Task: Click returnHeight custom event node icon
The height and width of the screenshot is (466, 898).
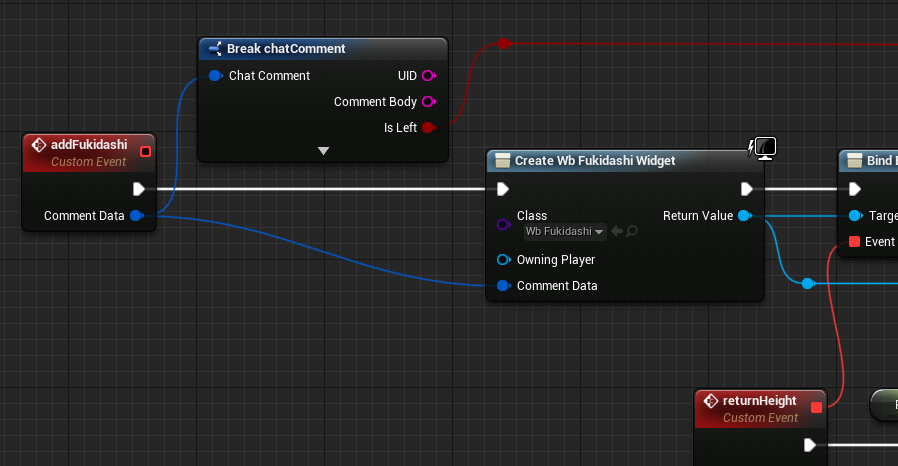Action: coord(711,401)
